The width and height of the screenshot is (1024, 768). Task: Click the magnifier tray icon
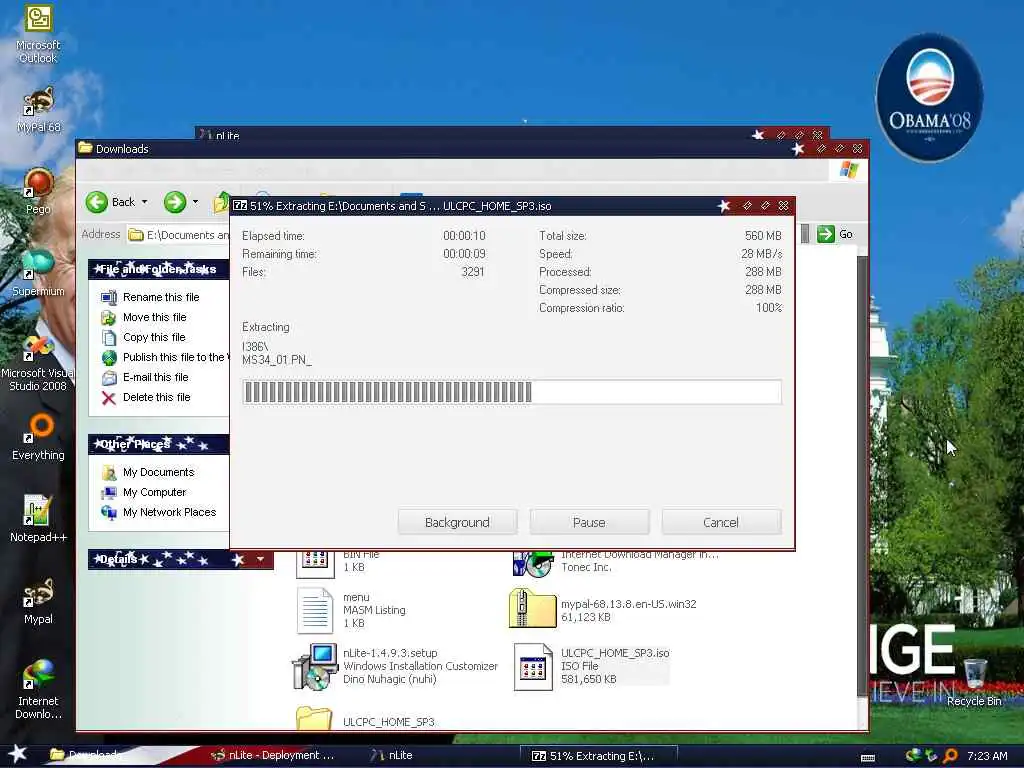point(951,756)
